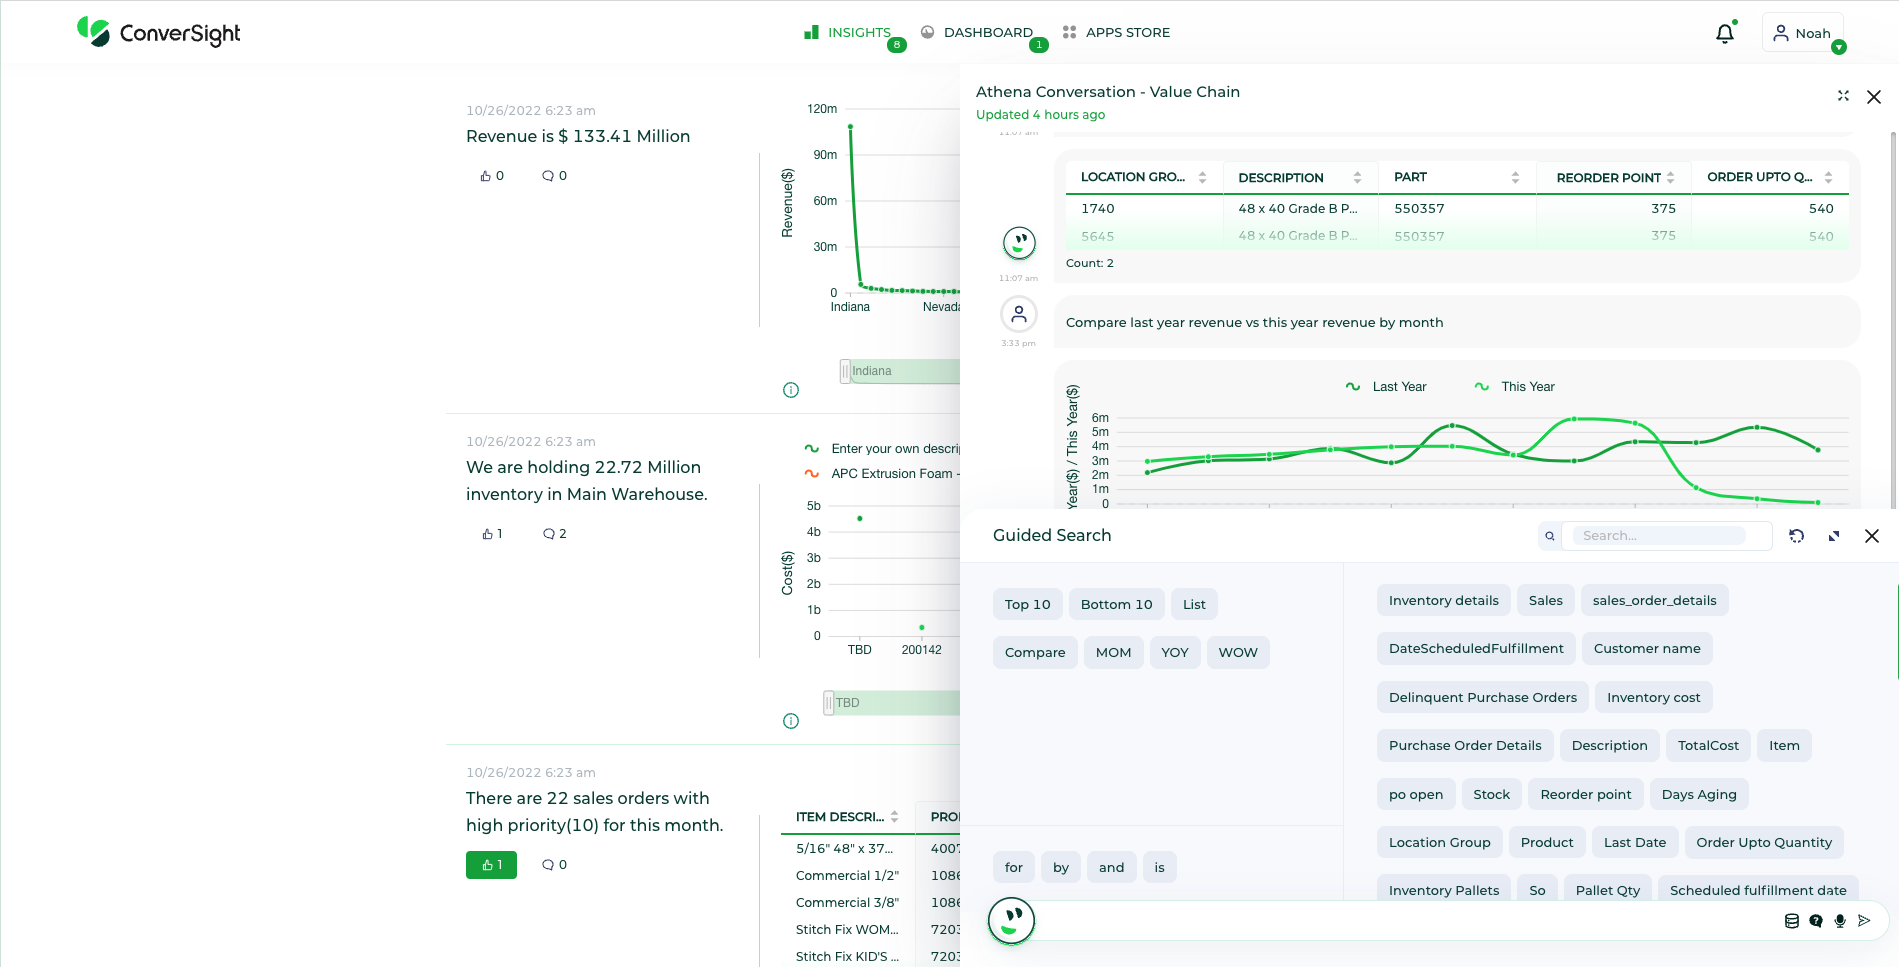Click the database icon in chat input
Screen dimensions: 1899x967
pos(1792,921)
